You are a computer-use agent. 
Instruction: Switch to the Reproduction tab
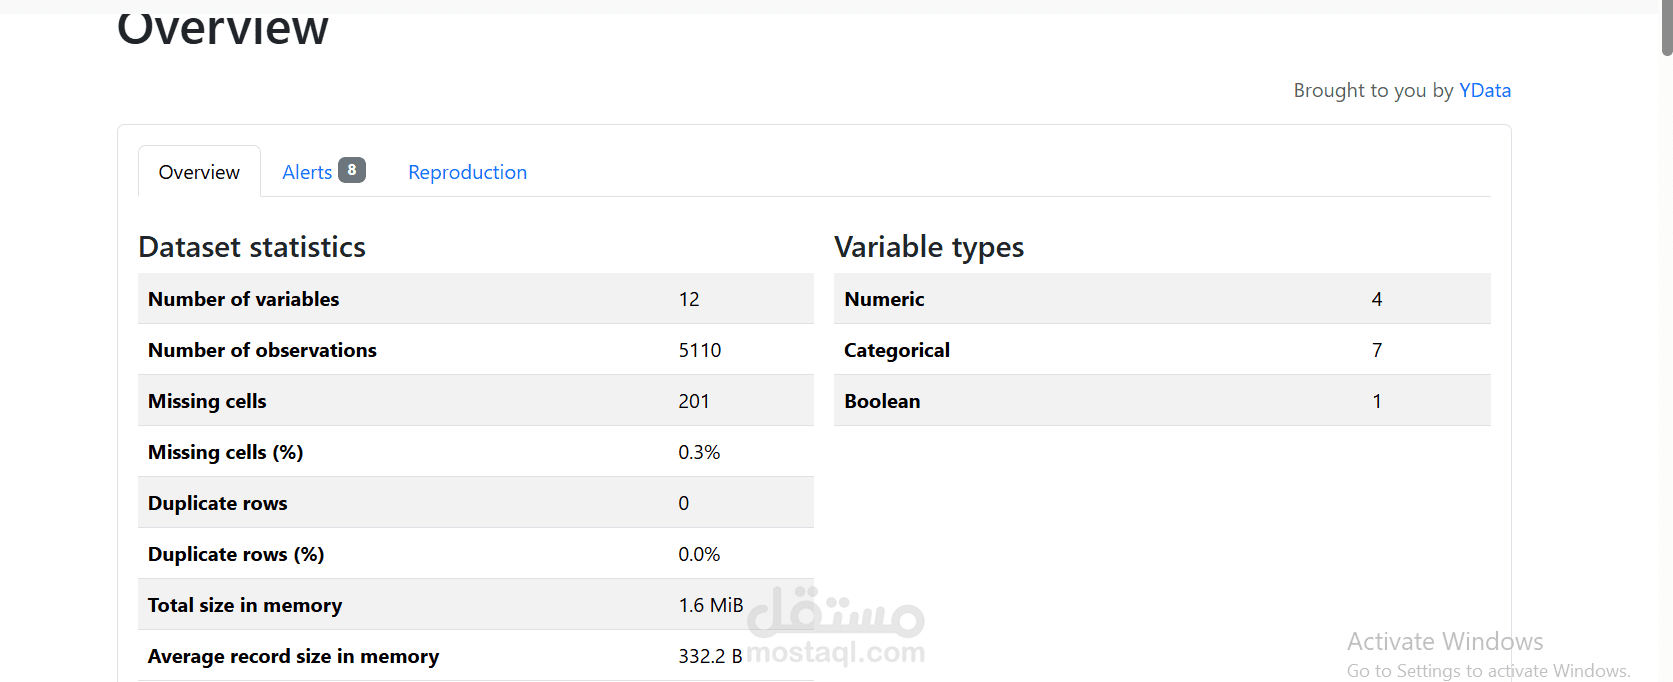coord(467,172)
